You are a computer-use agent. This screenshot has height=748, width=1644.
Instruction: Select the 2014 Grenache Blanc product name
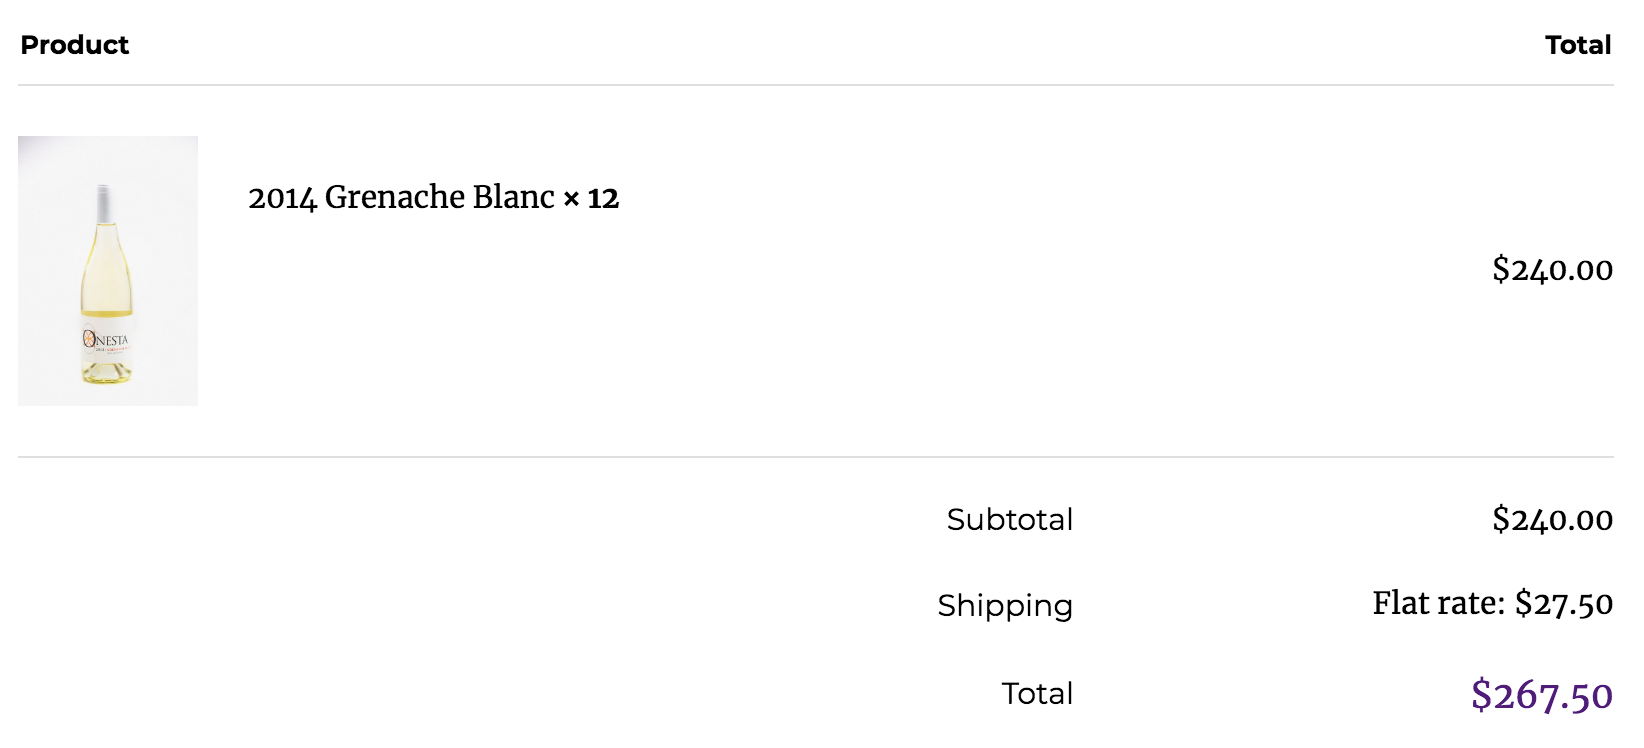tap(401, 197)
